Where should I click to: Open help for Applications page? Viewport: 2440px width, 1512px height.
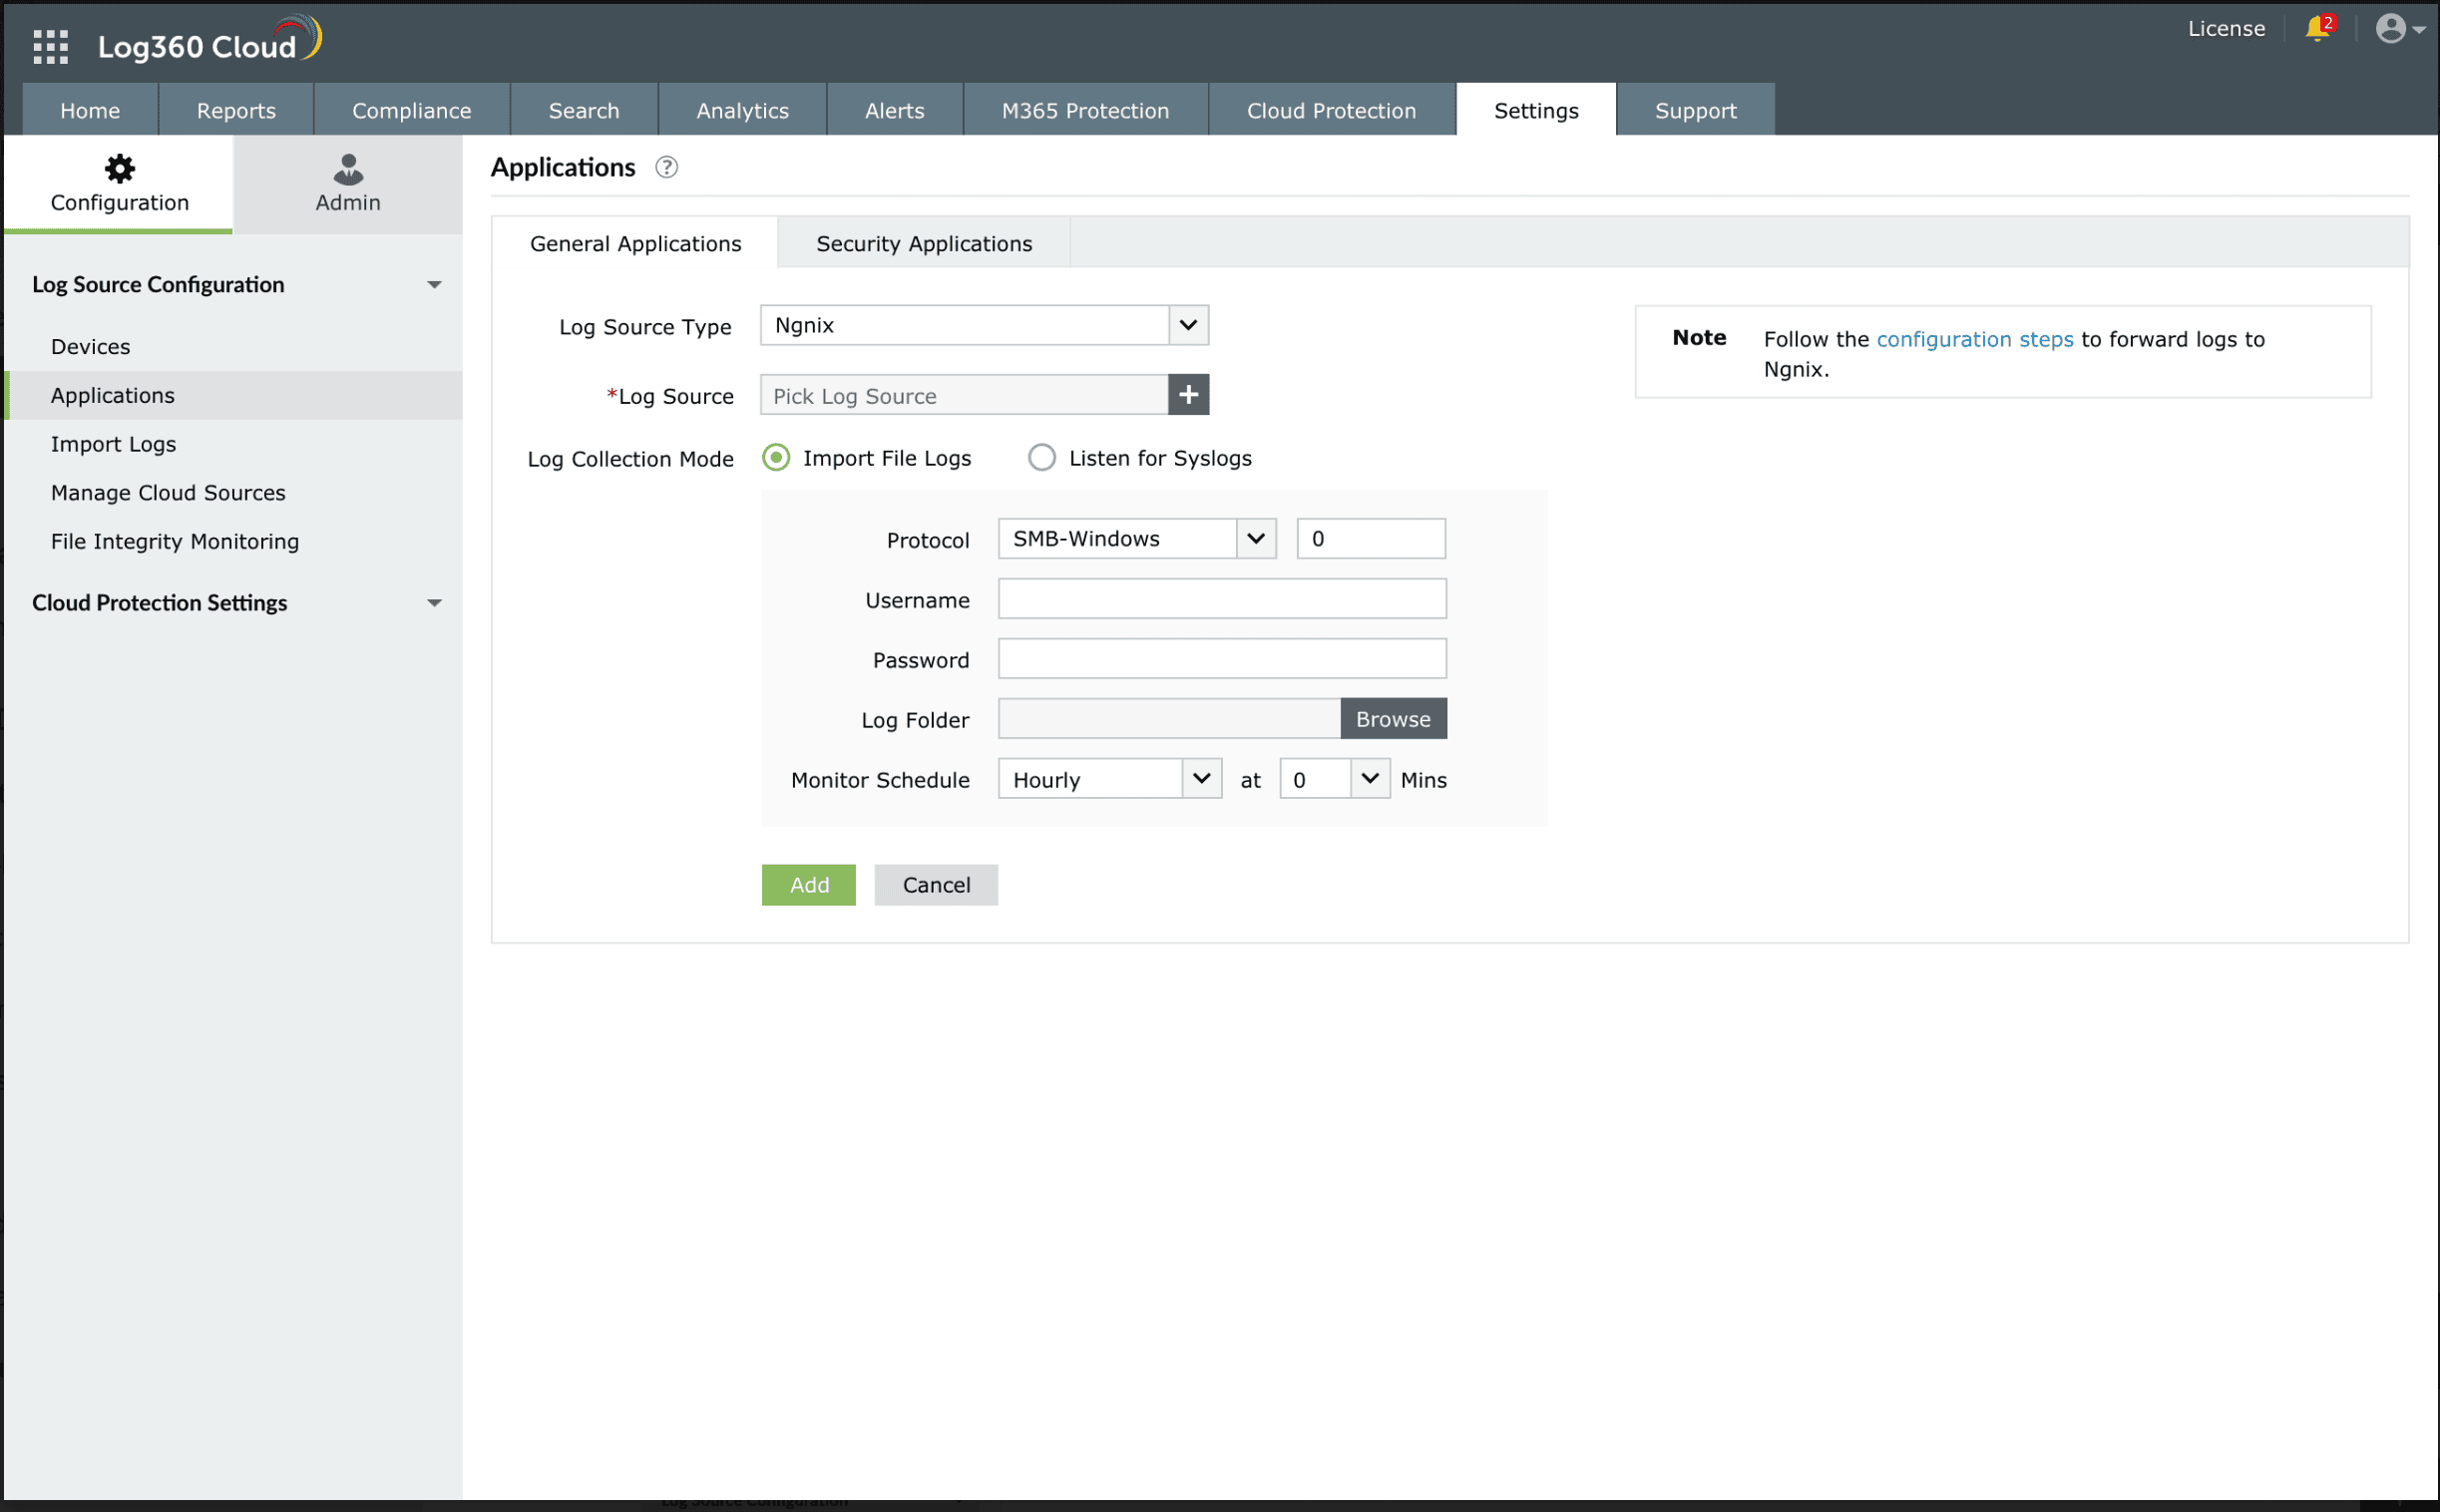pyautogui.click(x=667, y=167)
